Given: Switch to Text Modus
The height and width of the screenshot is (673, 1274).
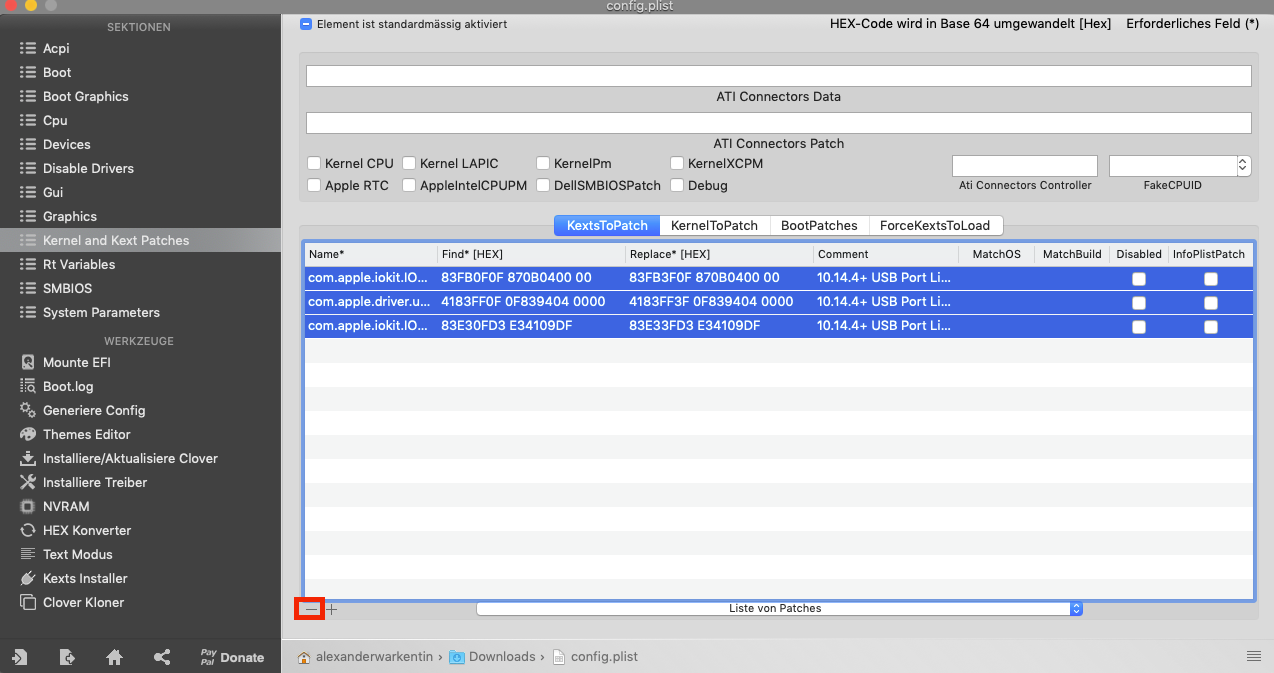Looking at the screenshot, I should tap(78, 554).
